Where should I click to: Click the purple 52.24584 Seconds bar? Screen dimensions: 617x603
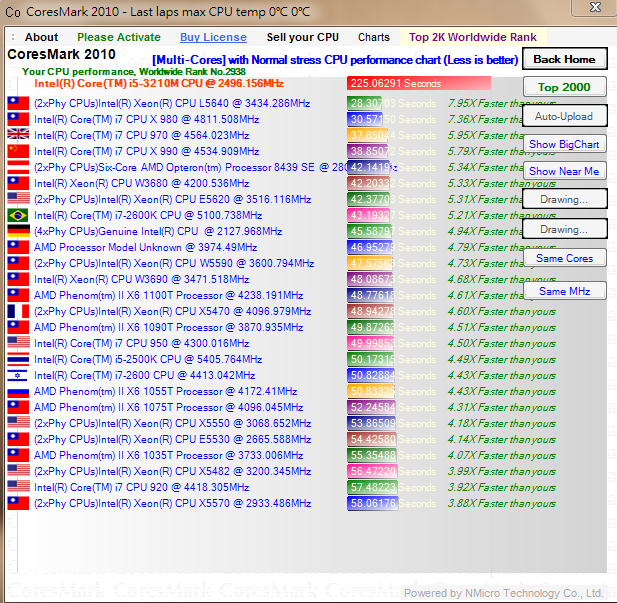pyautogui.click(x=371, y=407)
